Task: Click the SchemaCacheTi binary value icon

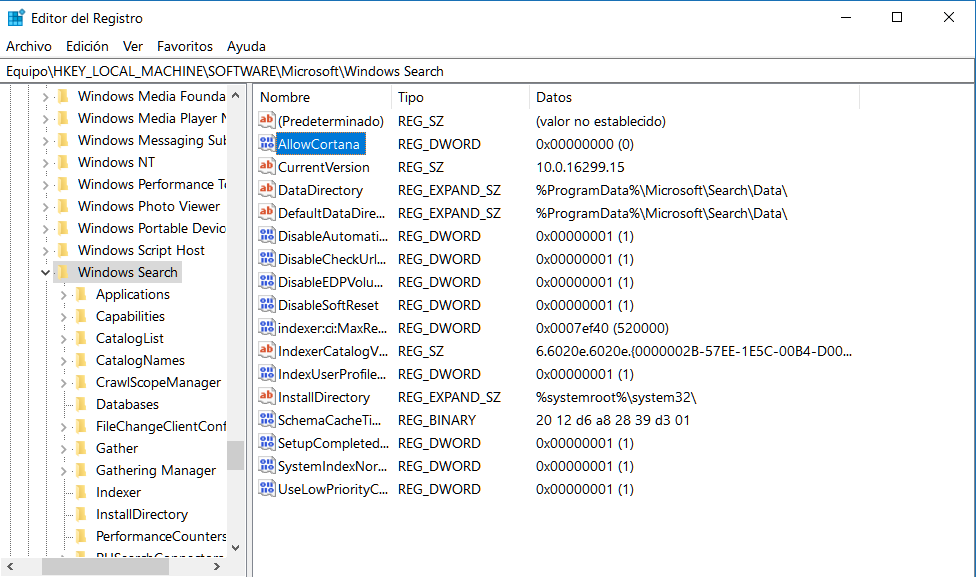Action: [x=266, y=420]
